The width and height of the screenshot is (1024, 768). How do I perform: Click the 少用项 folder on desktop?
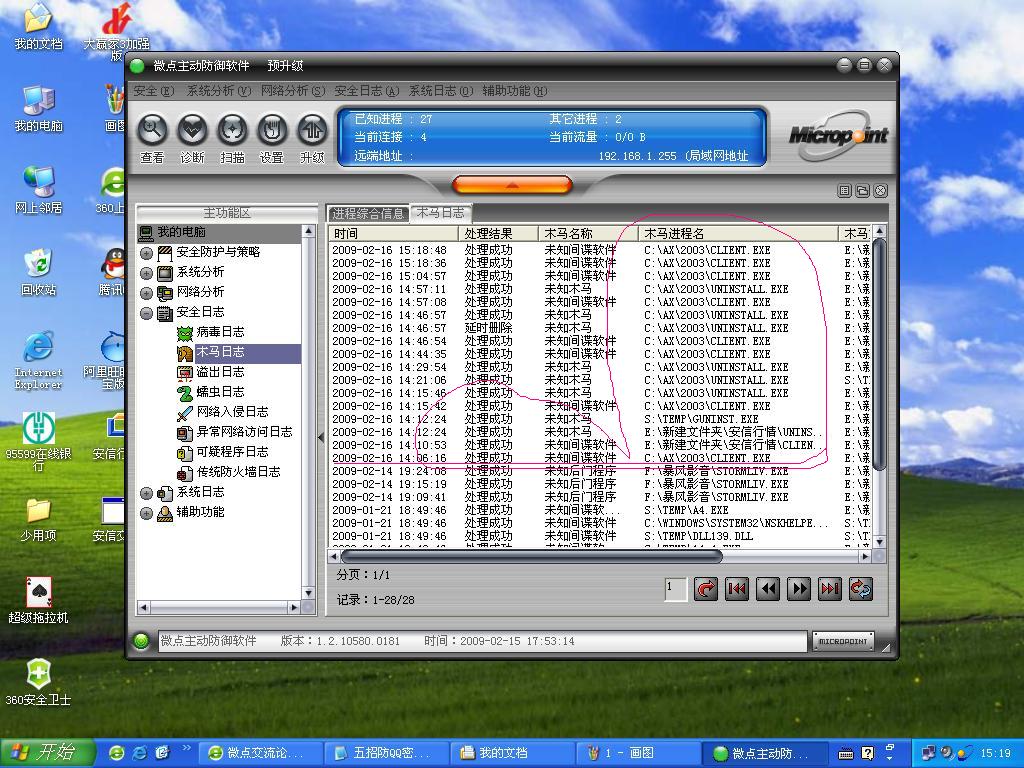(38, 520)
